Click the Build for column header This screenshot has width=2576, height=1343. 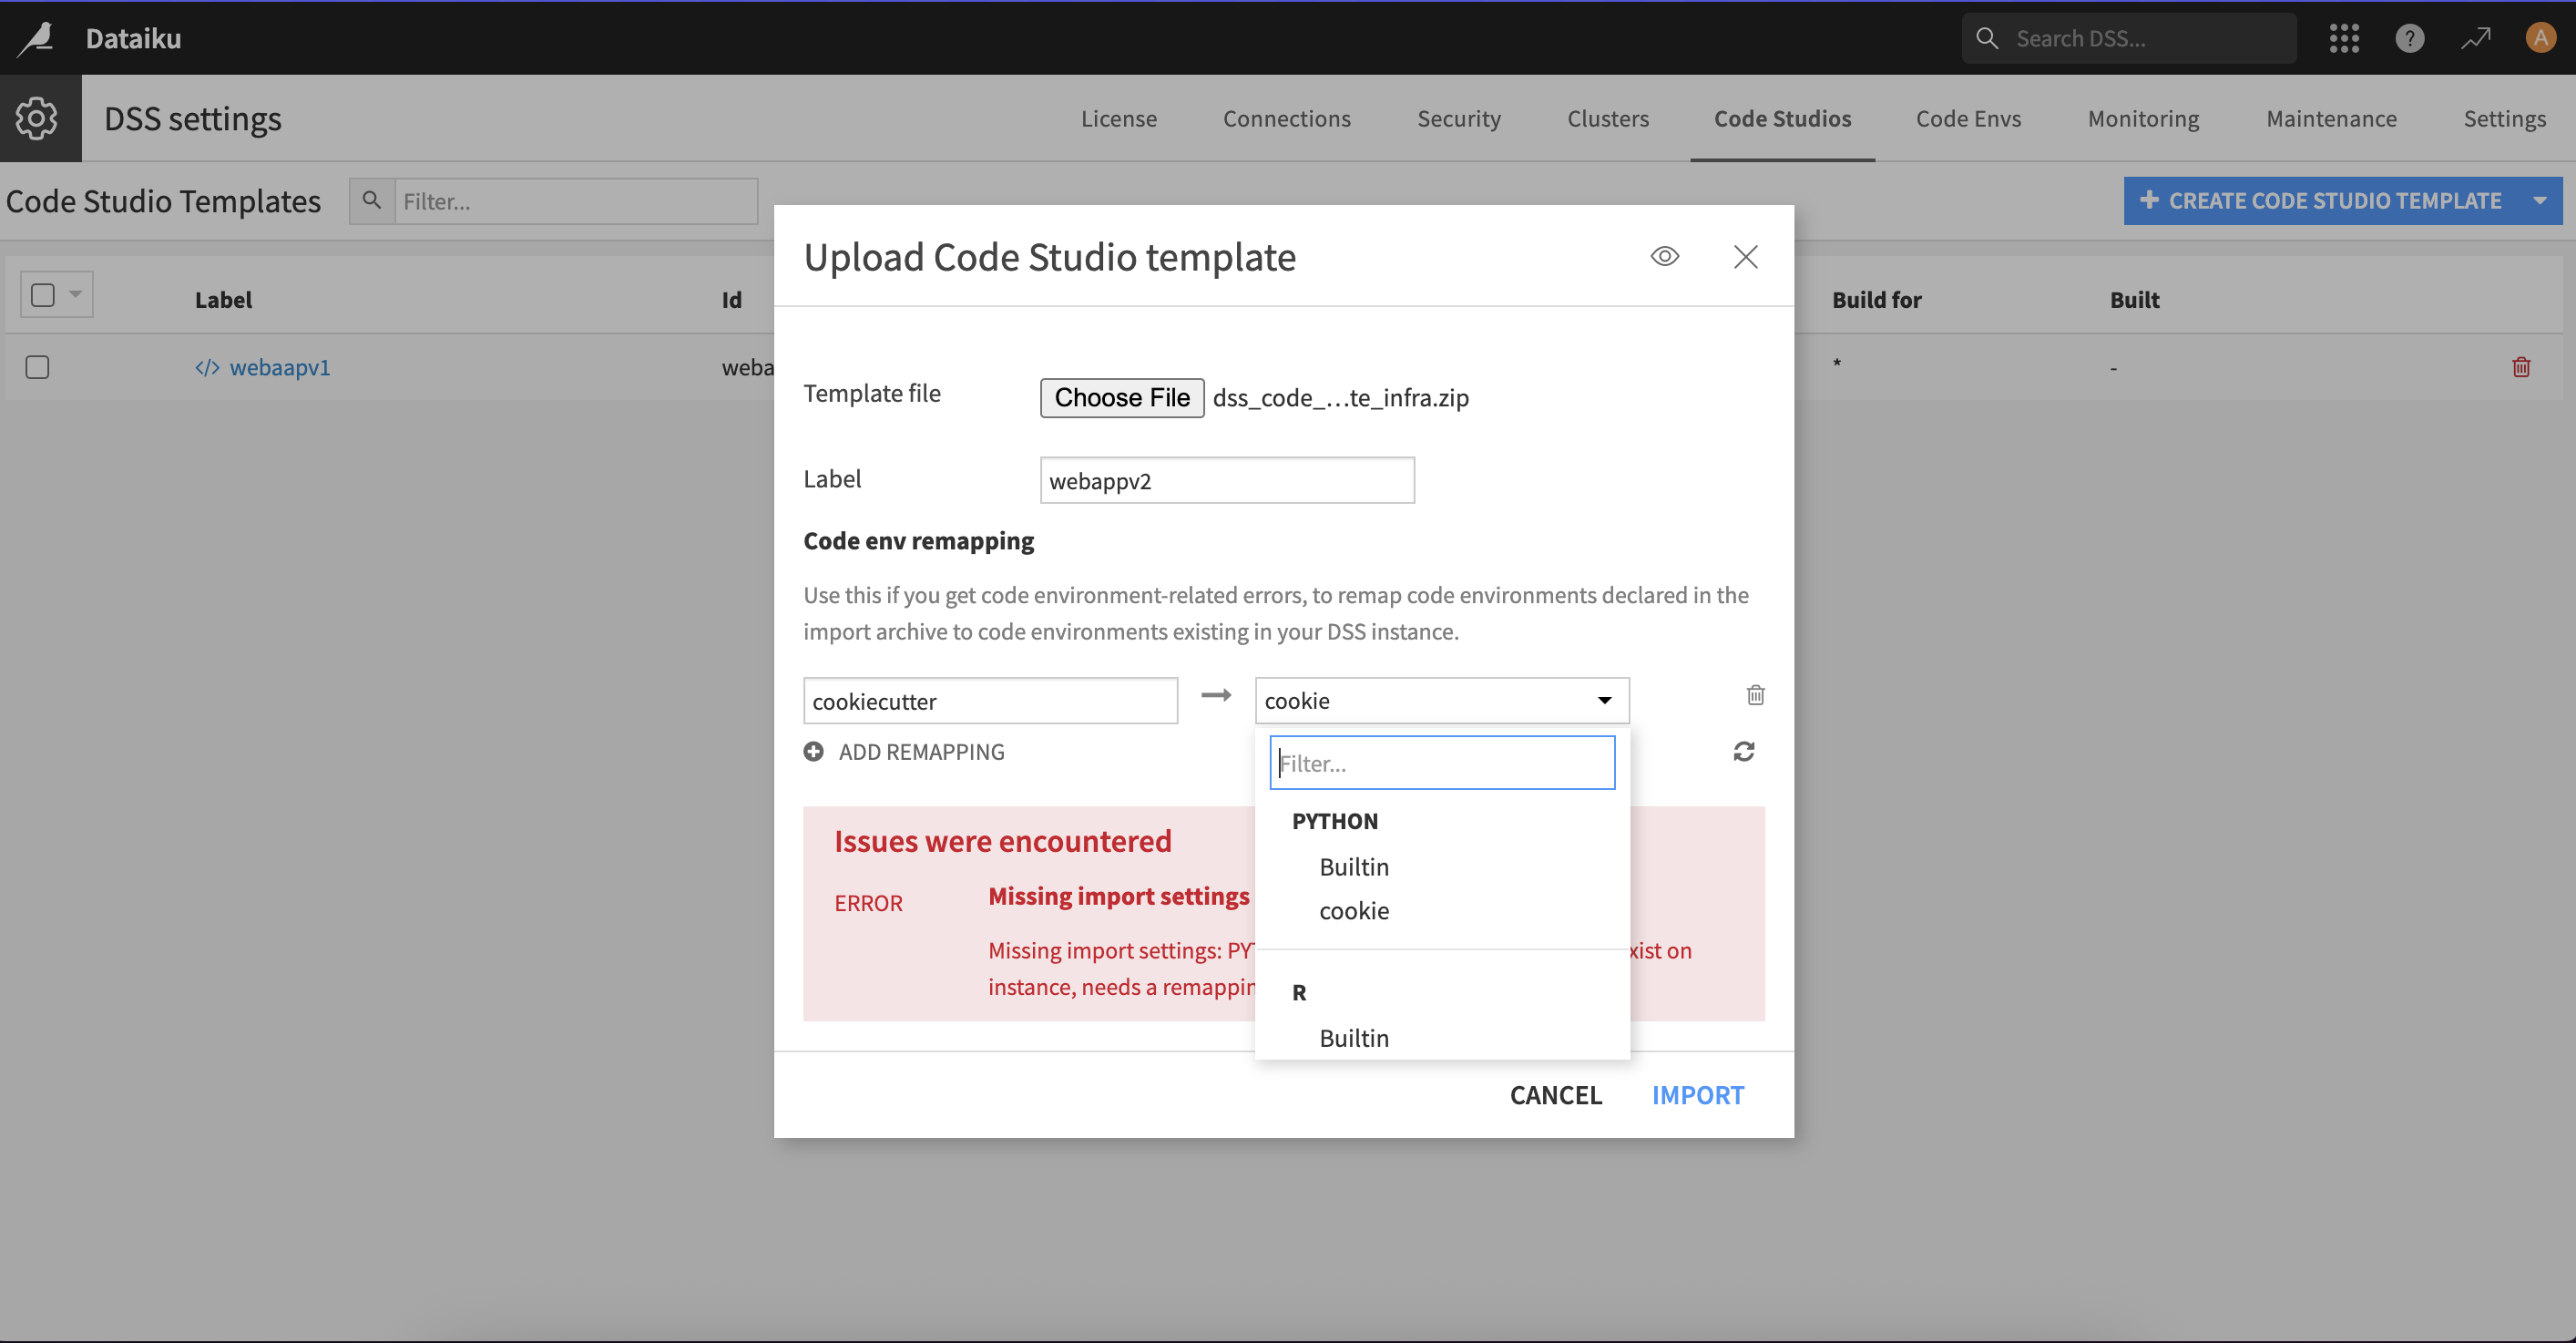tap(1876, 299)
